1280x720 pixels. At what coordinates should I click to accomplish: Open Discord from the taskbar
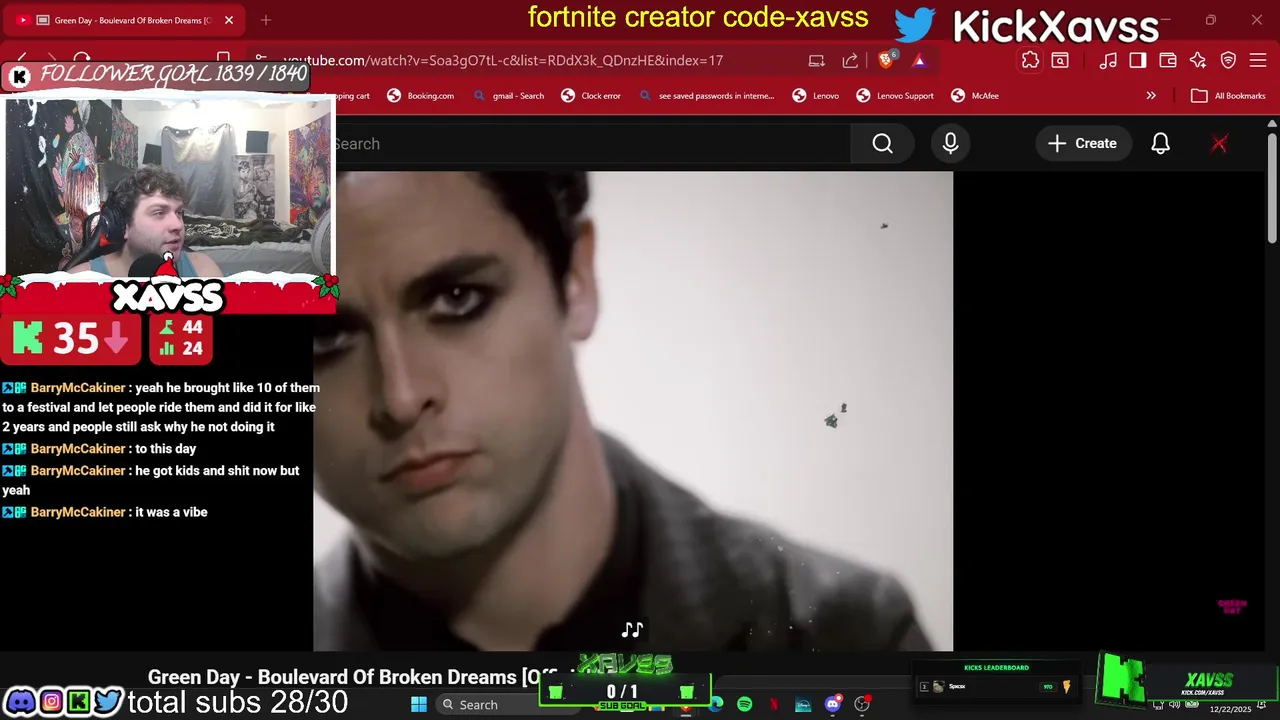pyautogui.click(x=832, y=705)
